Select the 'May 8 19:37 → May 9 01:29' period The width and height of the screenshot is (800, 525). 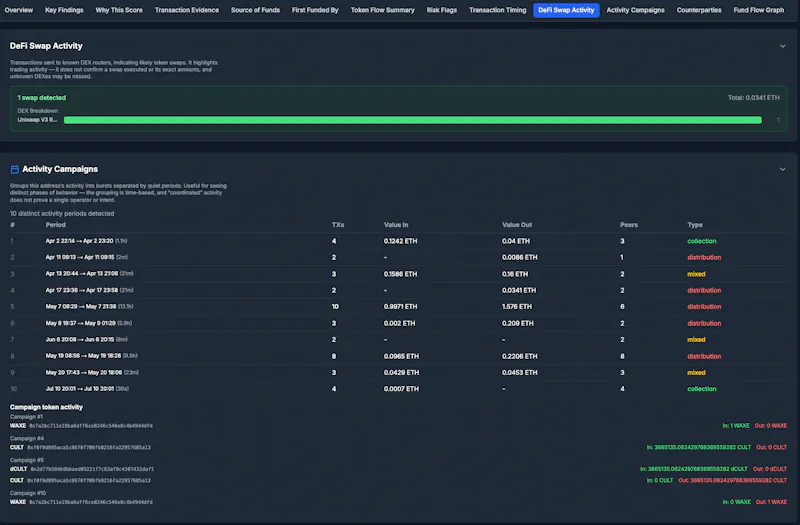pyautogui.click(x=89, y=323)
